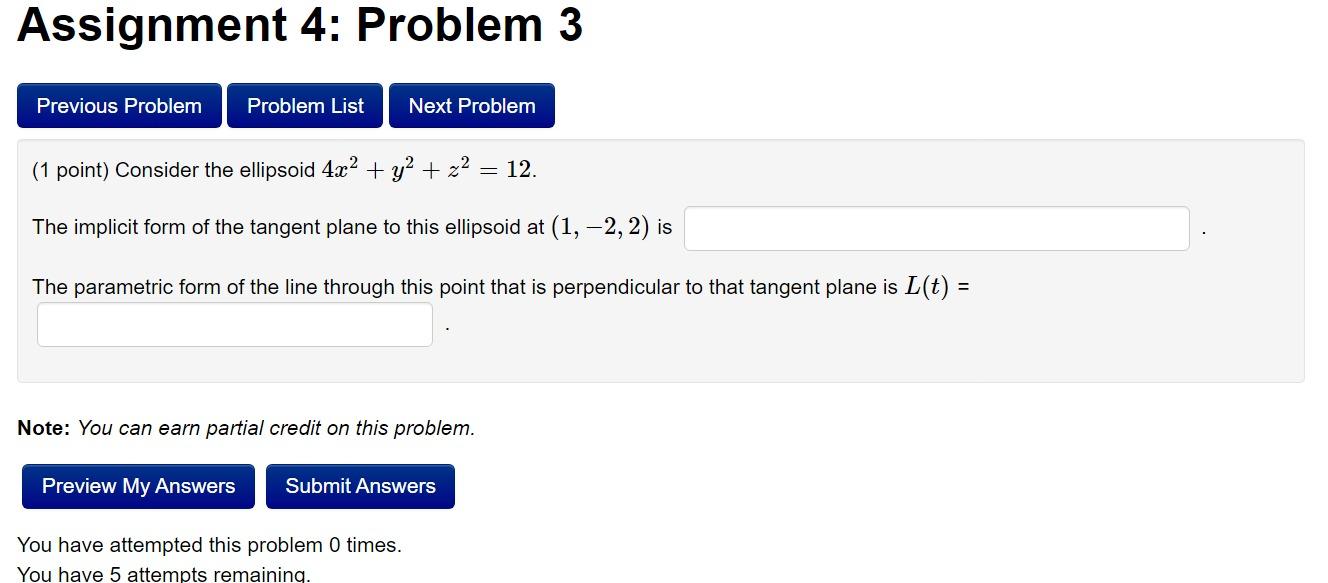Submit Answers for this problem
1328x583 pixels.
click(x=360, y=486)
